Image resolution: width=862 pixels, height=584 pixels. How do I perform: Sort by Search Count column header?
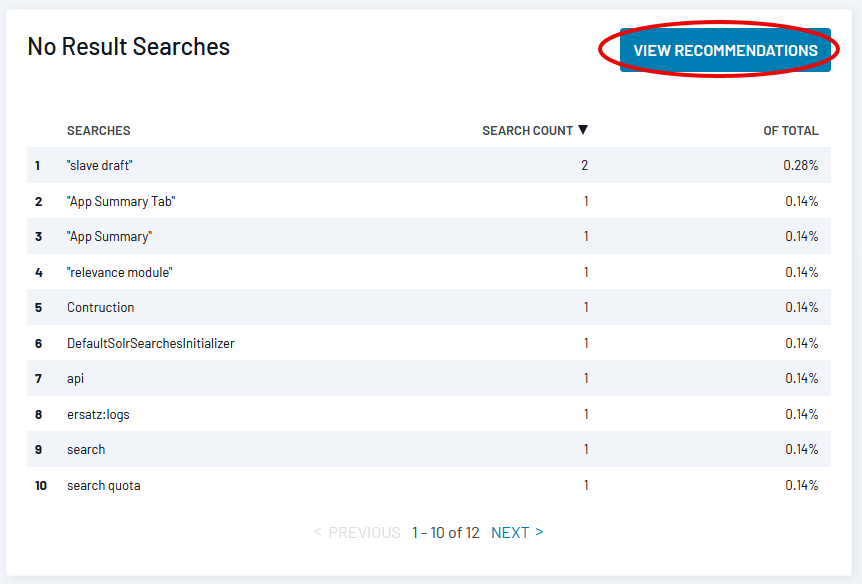coord(527,130)
